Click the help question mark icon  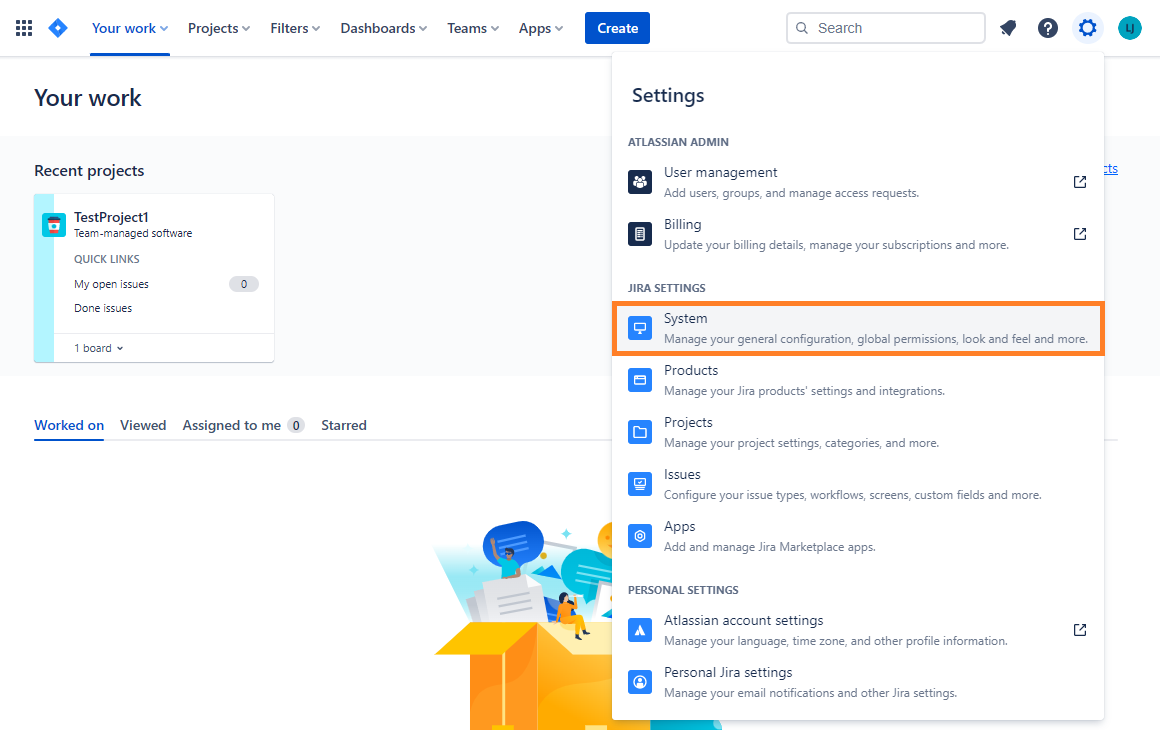pyautogui.click(x=1047, y=28)
